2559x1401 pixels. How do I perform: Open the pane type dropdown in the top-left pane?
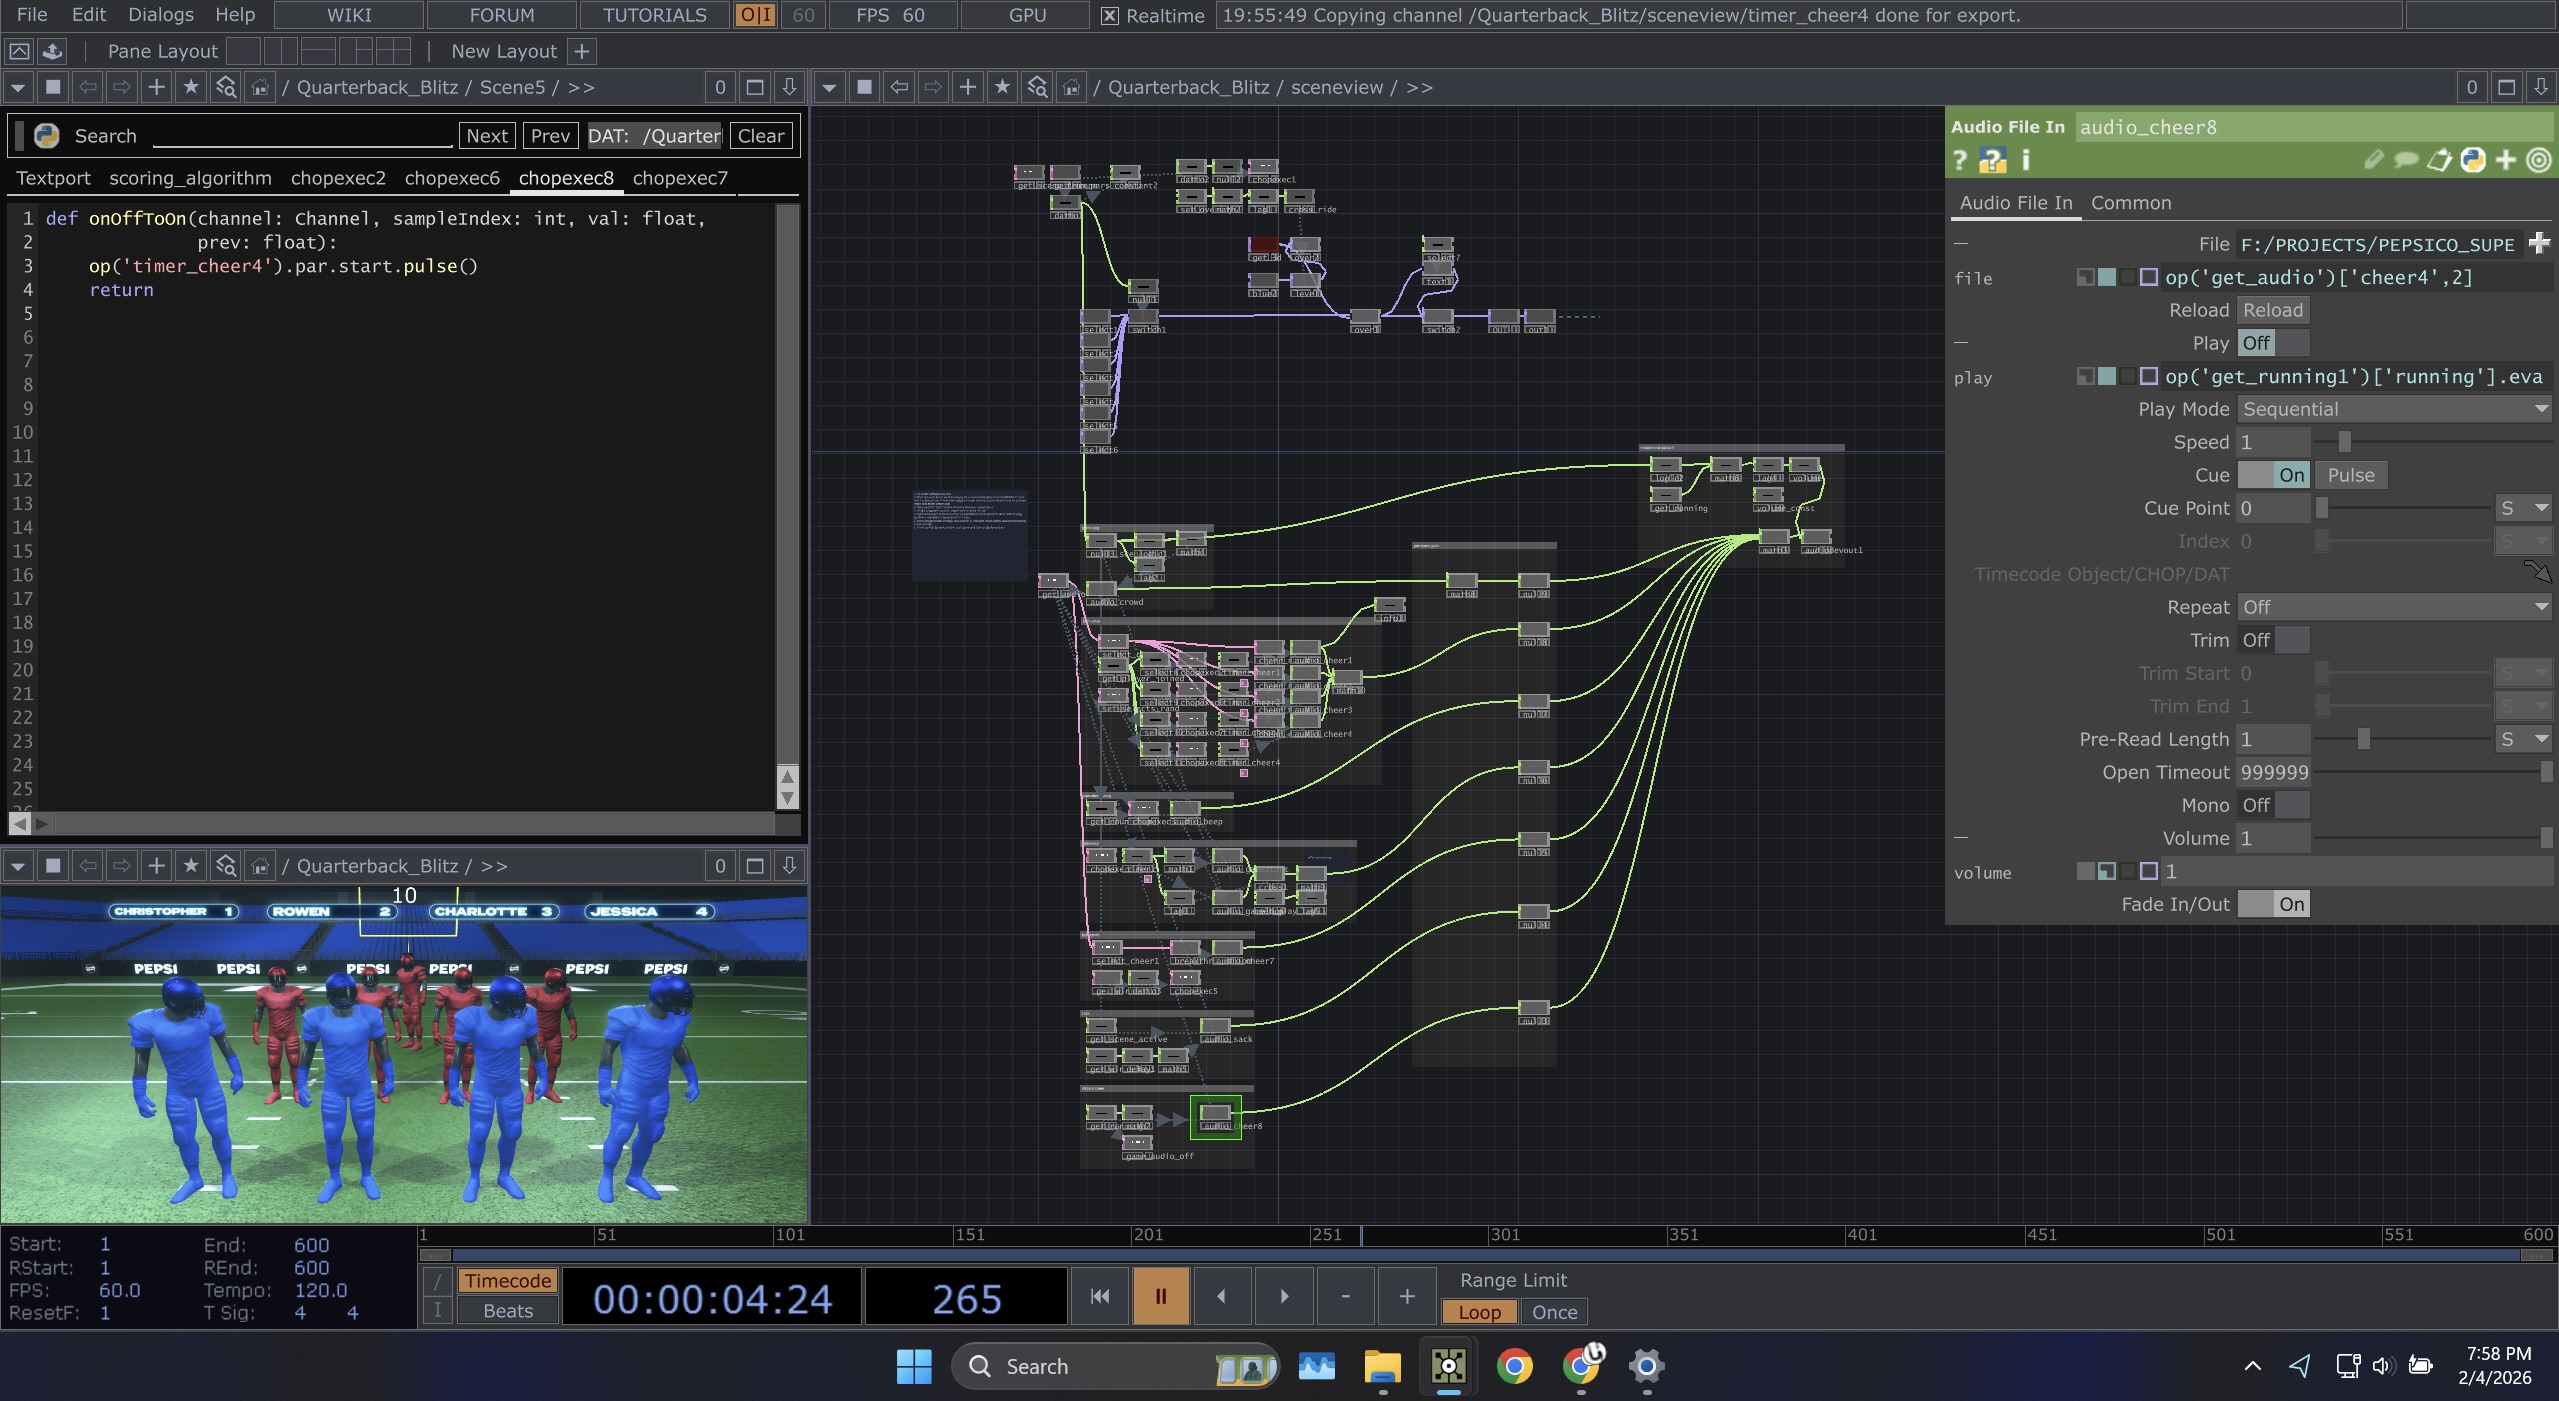18,87
